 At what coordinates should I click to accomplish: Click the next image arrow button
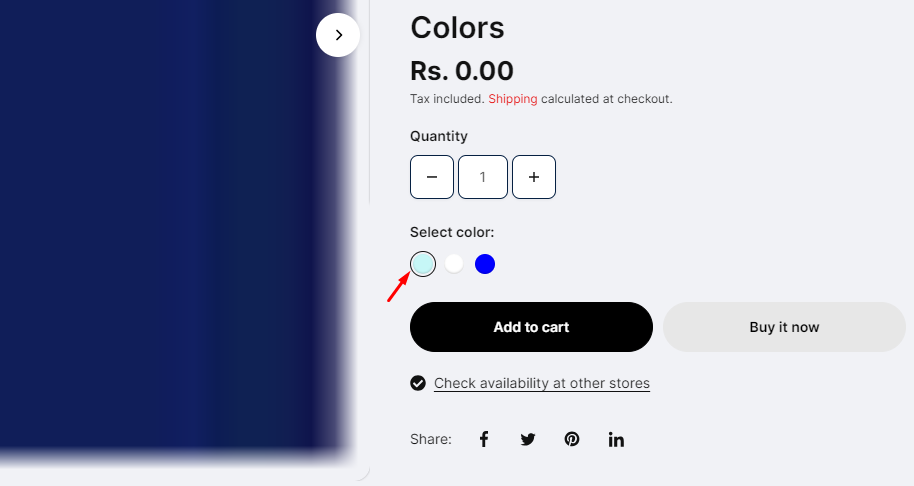338,35
